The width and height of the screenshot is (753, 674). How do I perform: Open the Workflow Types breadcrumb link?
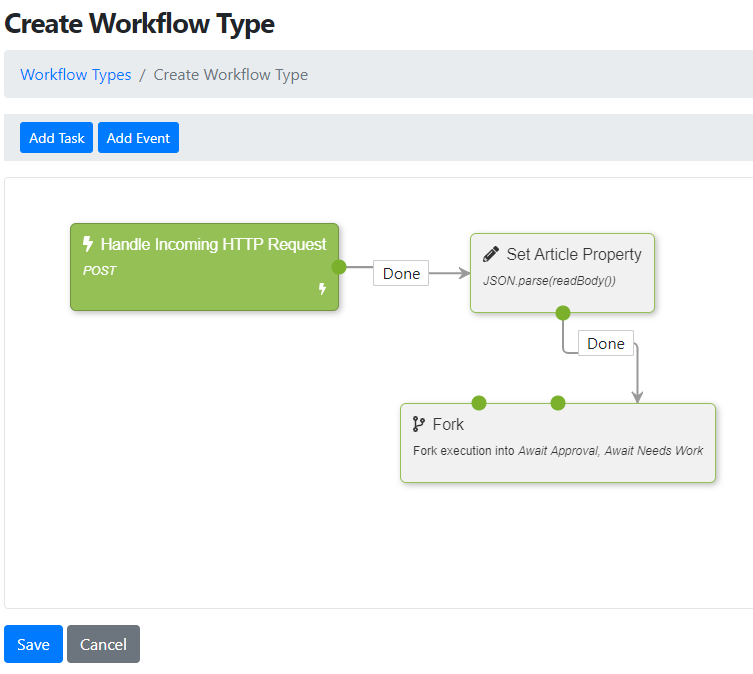click(x=75, y=74)
